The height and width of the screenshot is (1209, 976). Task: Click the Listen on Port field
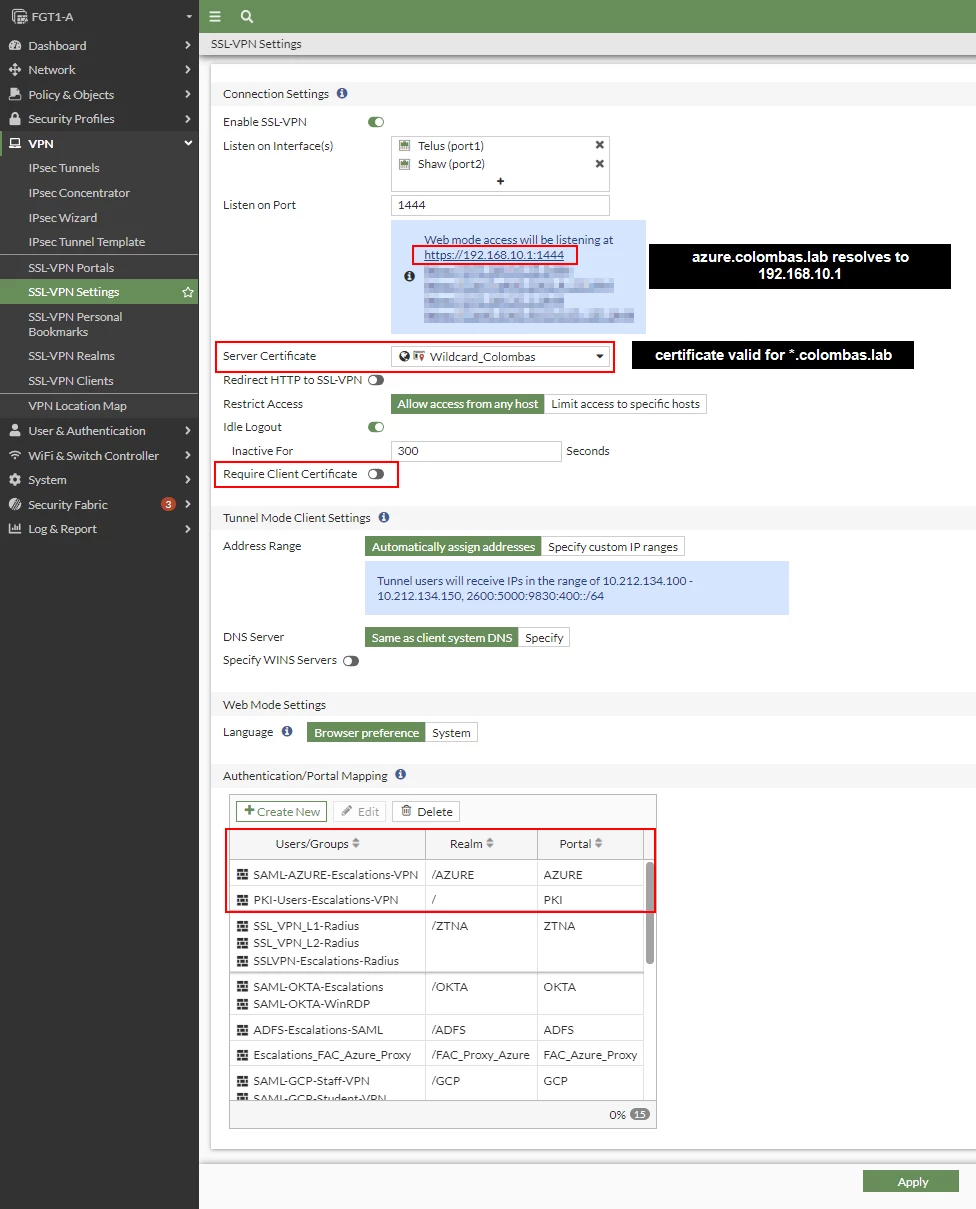[500, 205]
